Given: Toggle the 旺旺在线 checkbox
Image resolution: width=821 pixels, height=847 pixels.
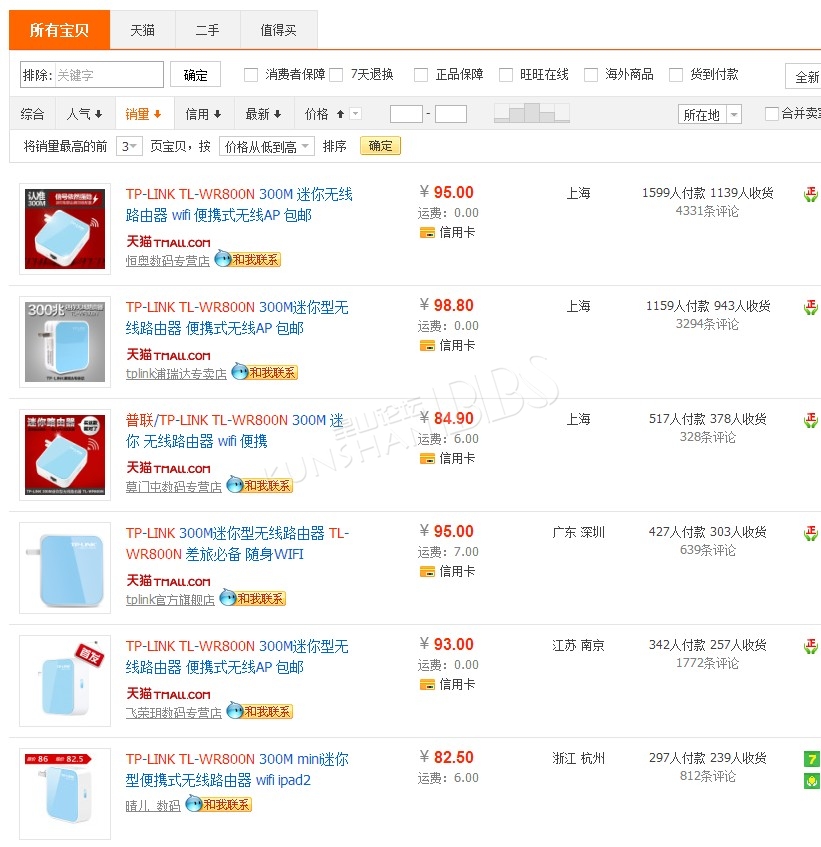Looking at the screenshot, I should (506, 75).
